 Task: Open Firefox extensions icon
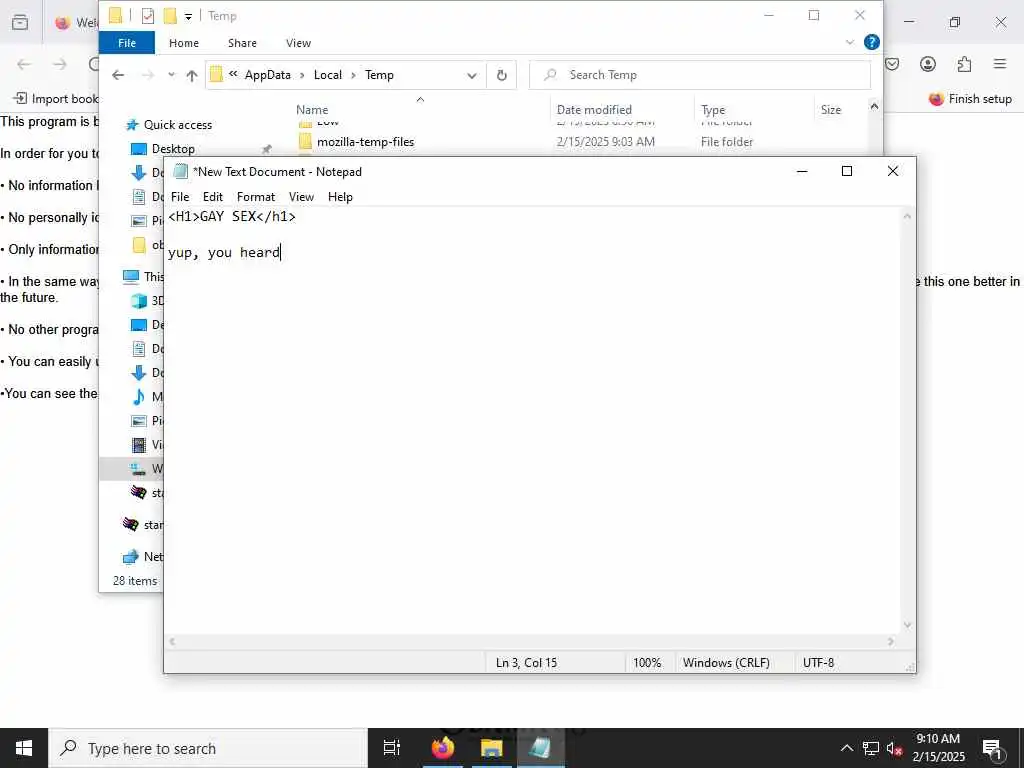tap(964, 64)
